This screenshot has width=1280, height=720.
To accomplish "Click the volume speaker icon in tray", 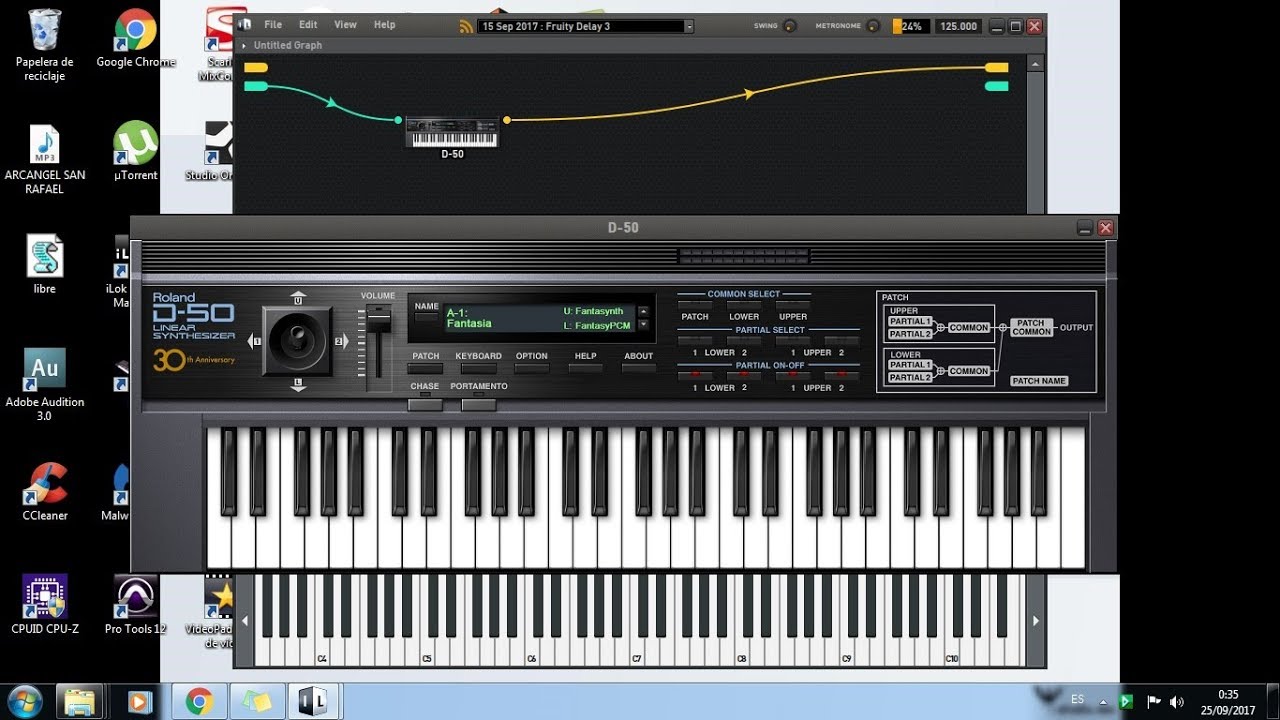I will (x=1177, y=702).
